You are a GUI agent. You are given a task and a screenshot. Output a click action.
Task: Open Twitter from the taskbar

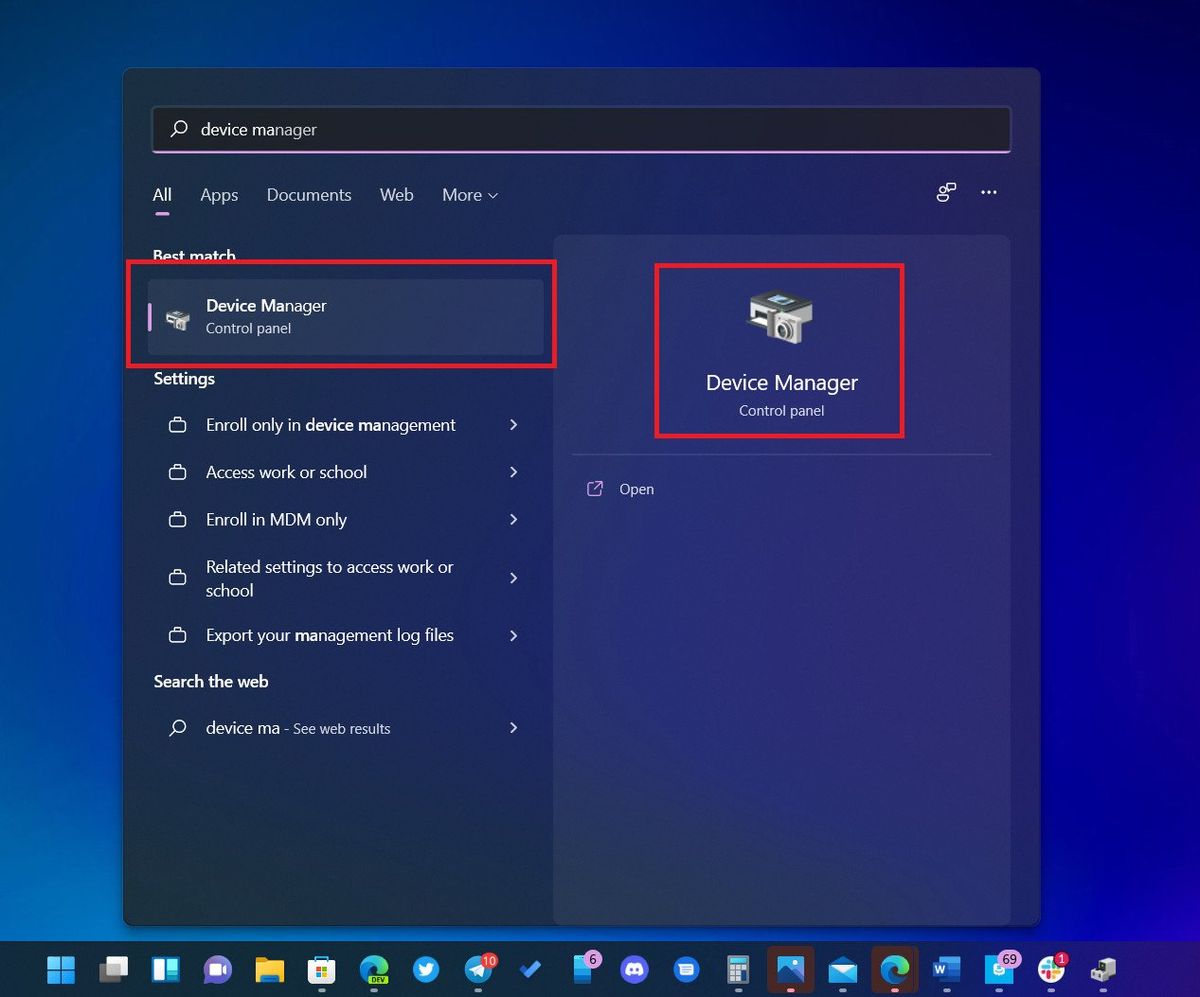[426, 969]
